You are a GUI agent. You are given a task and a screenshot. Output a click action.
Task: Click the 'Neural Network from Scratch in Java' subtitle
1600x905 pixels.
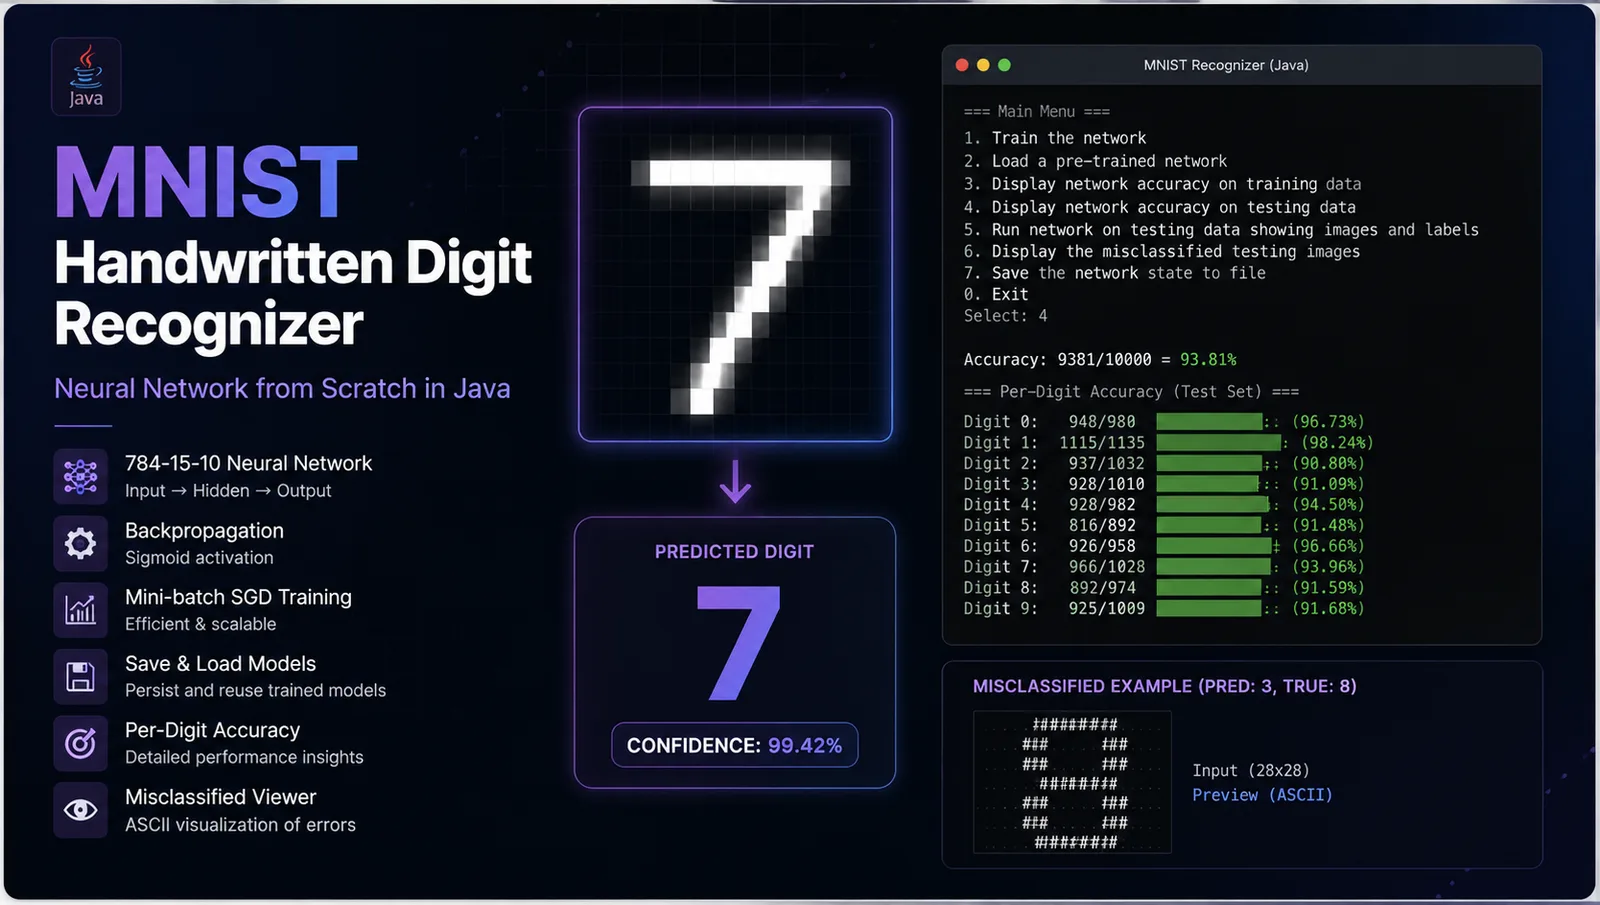[282, 388]
